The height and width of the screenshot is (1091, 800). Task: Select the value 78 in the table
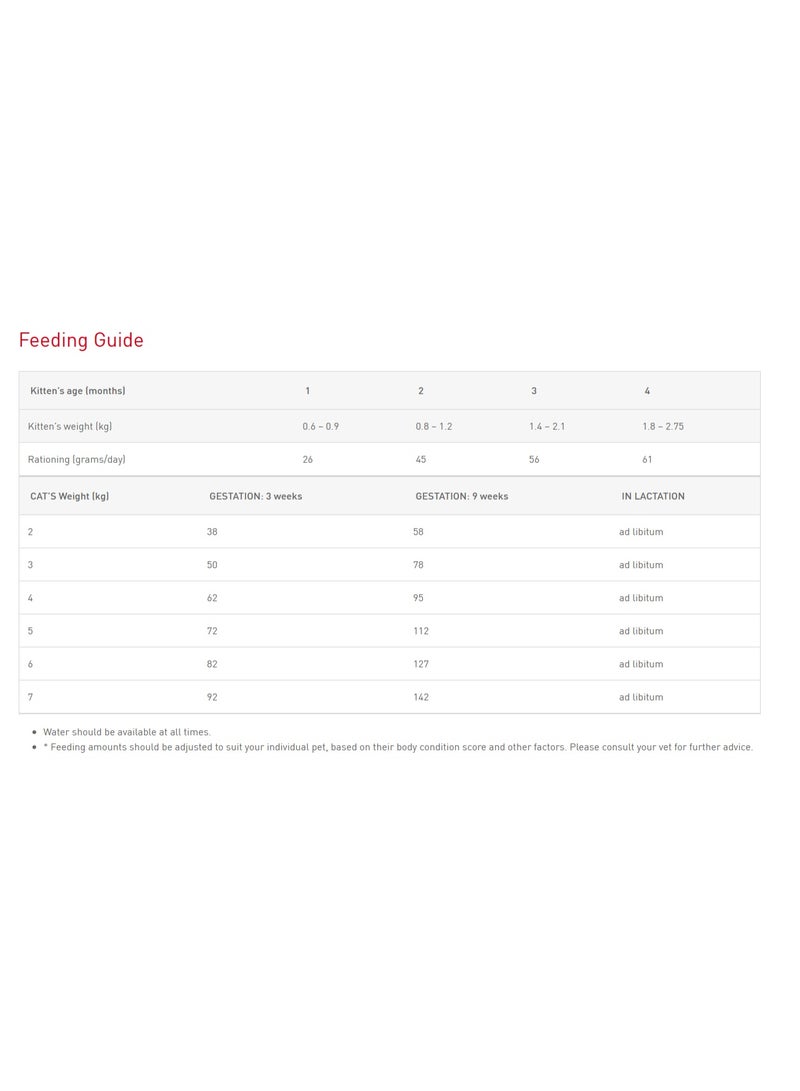click(418, 565)
